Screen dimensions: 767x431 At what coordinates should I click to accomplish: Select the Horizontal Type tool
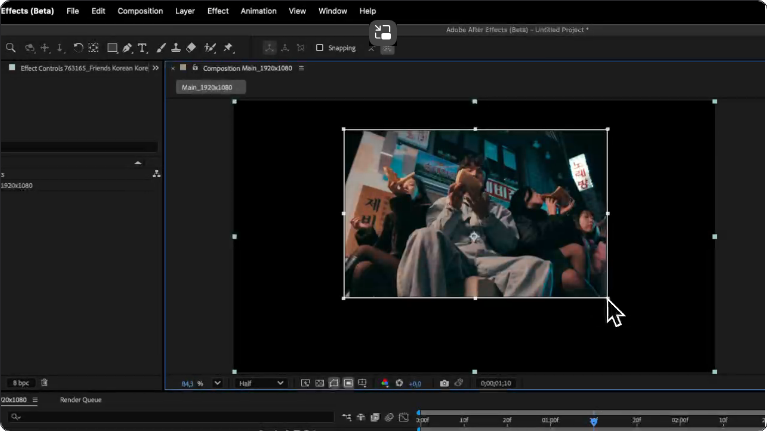(x=142, y=48)
